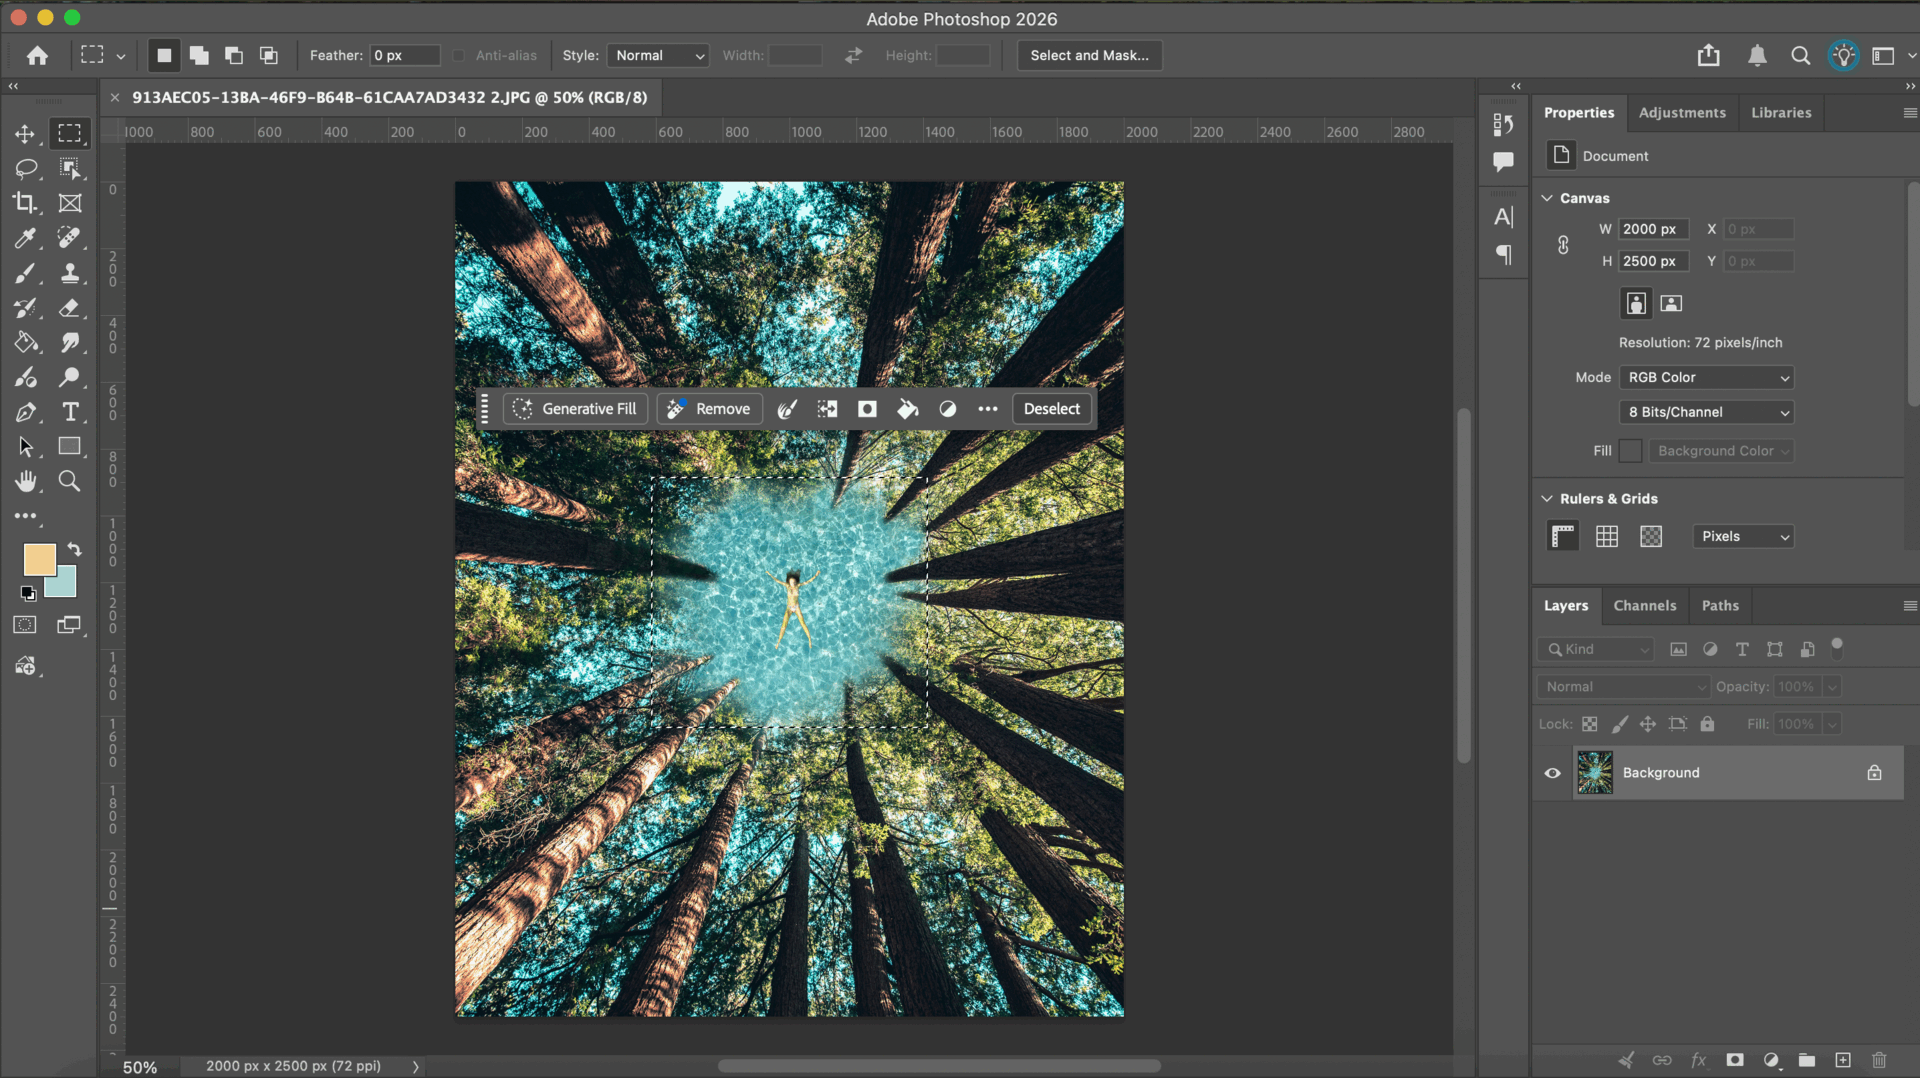Image resolution: width=1920 pixels, height=1078 pixels.
Task: Open the 8 Bits/Channel dropdown
Action: (x=1706, y=412)
